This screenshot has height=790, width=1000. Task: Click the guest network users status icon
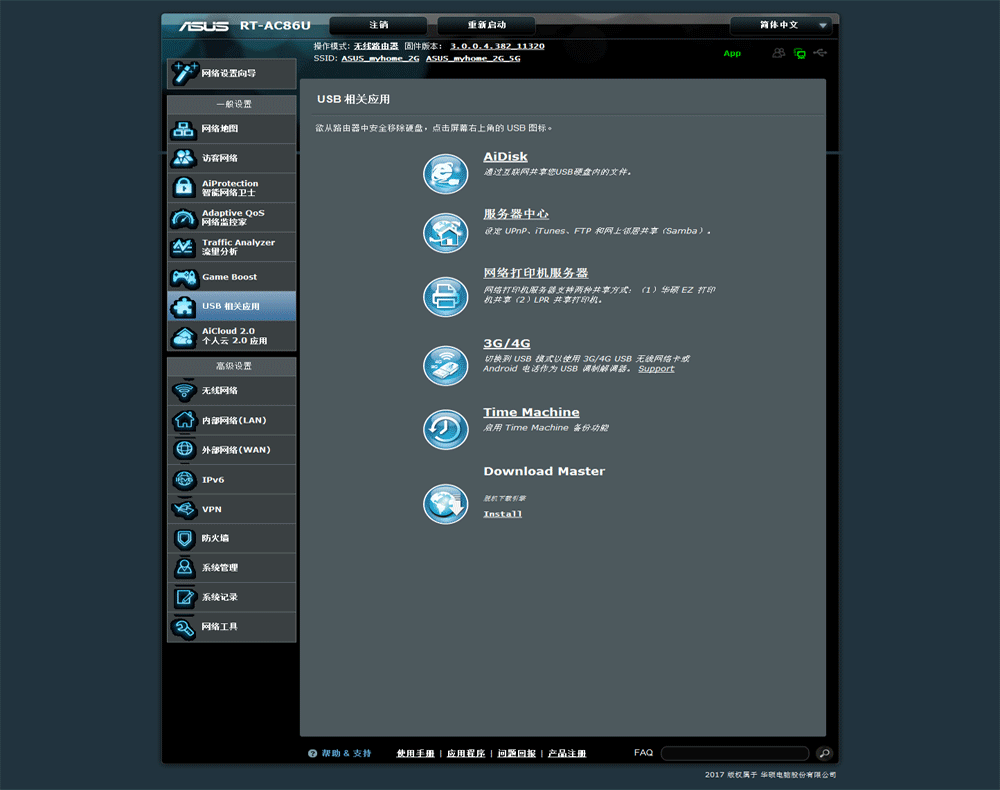pos(778,53)
